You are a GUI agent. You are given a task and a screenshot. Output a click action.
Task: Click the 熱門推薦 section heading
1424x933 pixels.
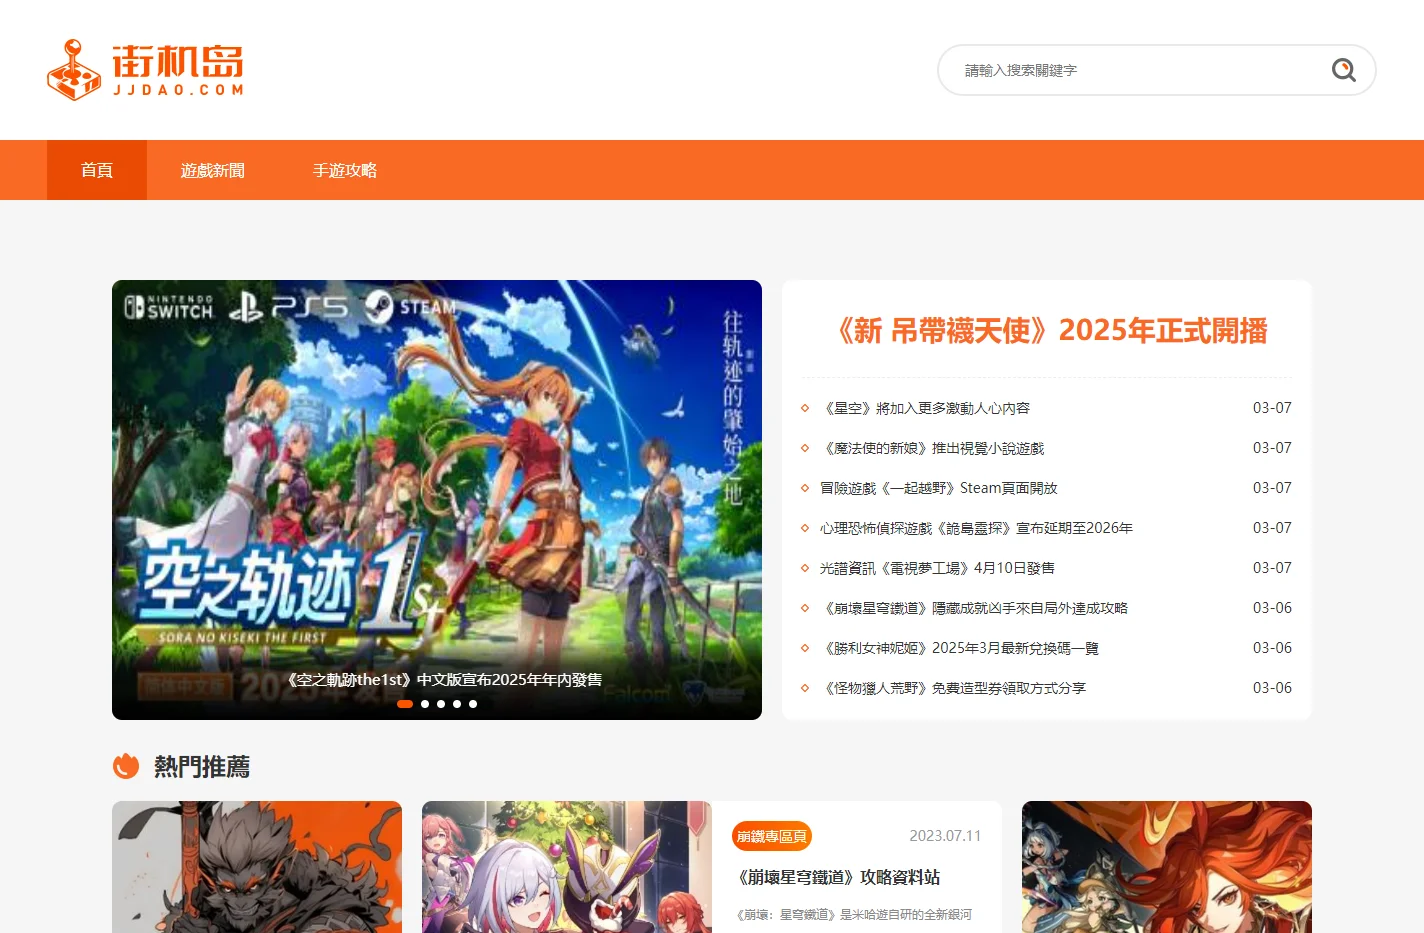tap(202, 767)
